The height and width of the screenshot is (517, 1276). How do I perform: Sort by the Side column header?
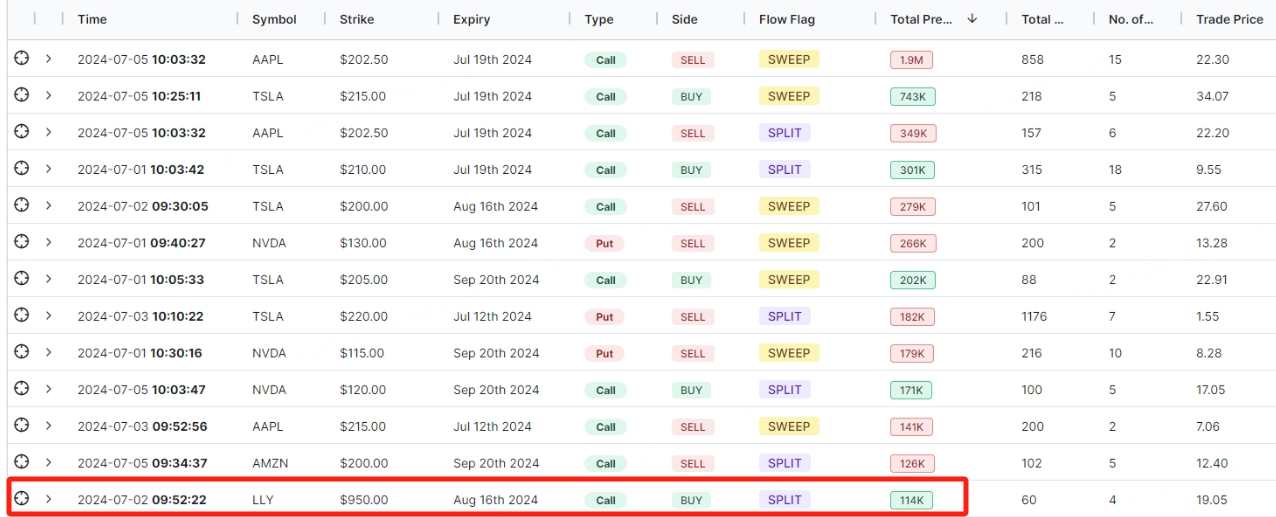click(685, 19)
